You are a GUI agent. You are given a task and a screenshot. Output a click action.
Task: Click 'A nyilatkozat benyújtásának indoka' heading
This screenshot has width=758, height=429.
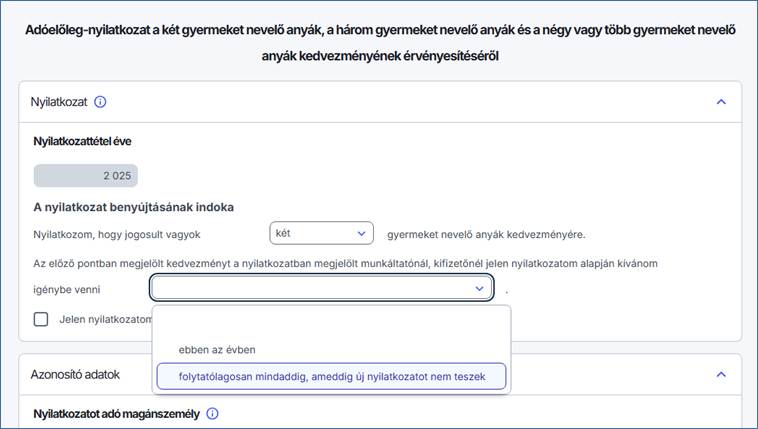click(133, 208)
